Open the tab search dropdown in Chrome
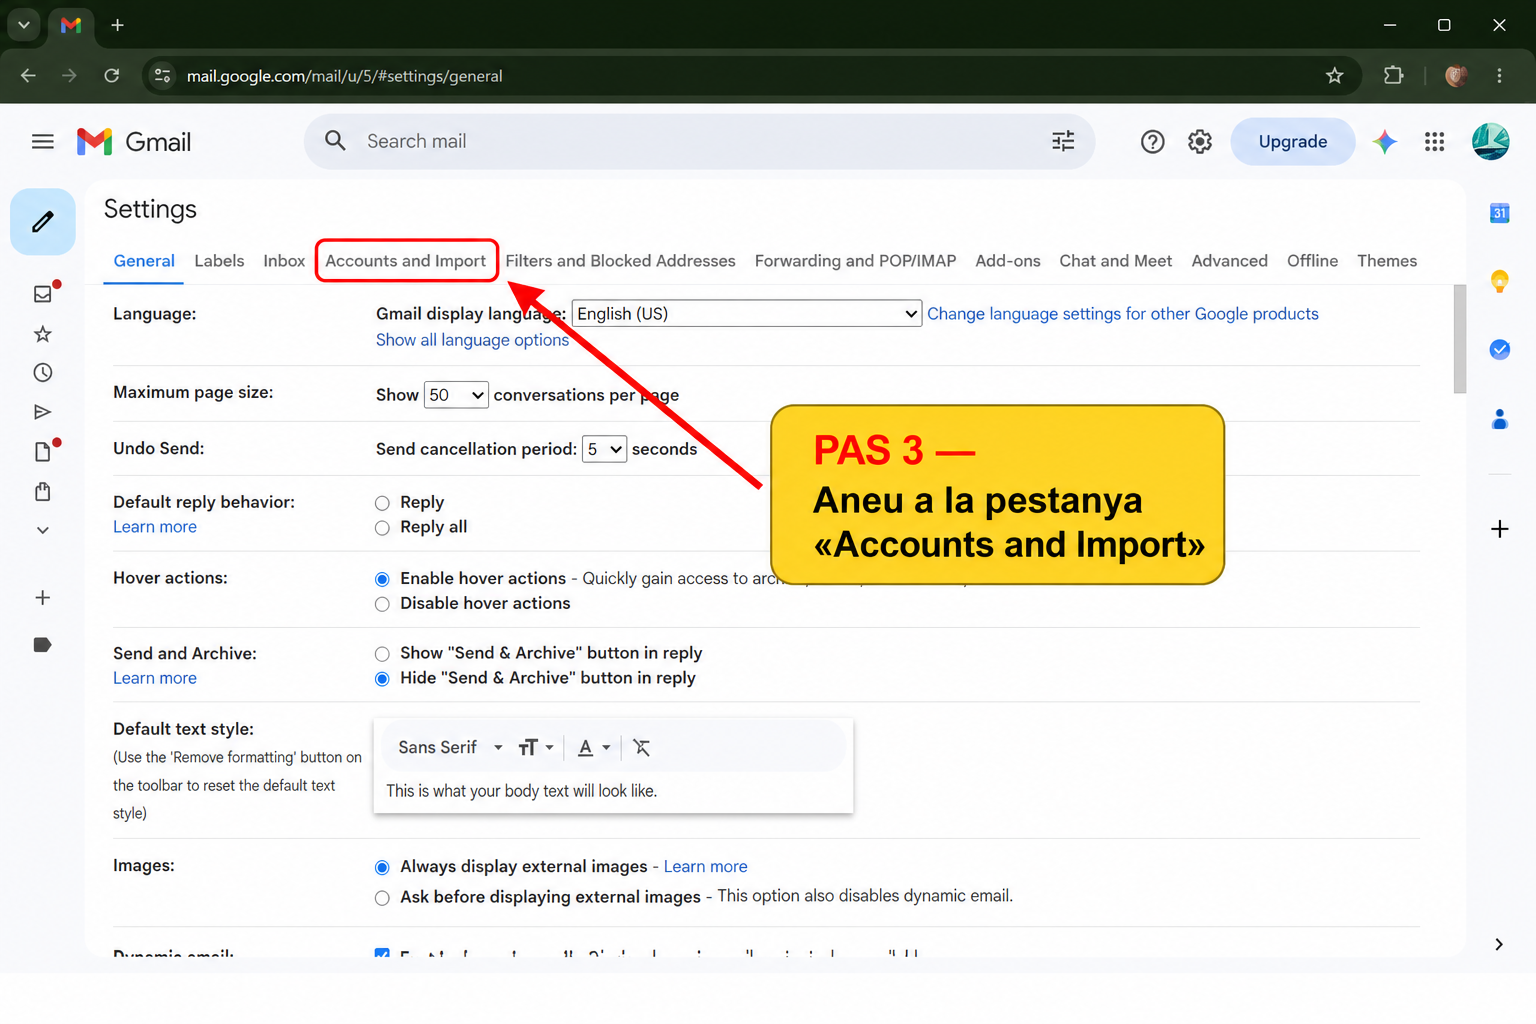Image resolution: width=1536 pixels, height=1024 pixels. coord(24,25)
